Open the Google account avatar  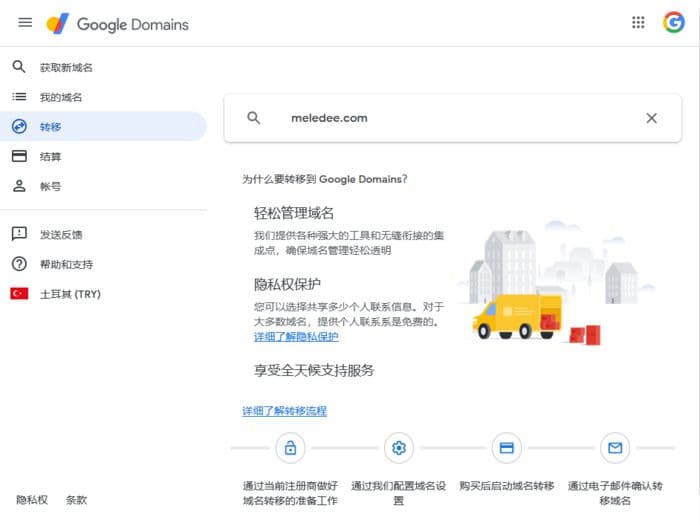(x=674, y=22)
